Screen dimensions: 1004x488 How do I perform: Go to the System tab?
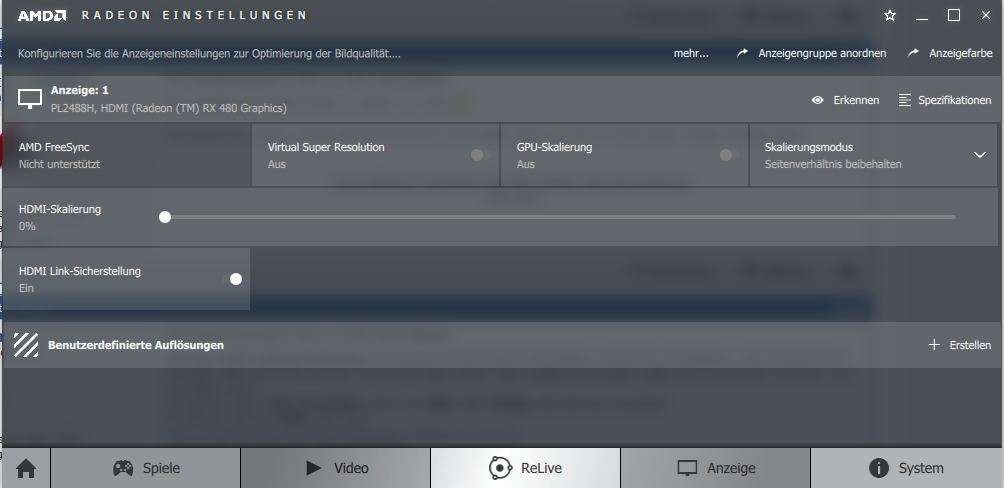point(907,468)
